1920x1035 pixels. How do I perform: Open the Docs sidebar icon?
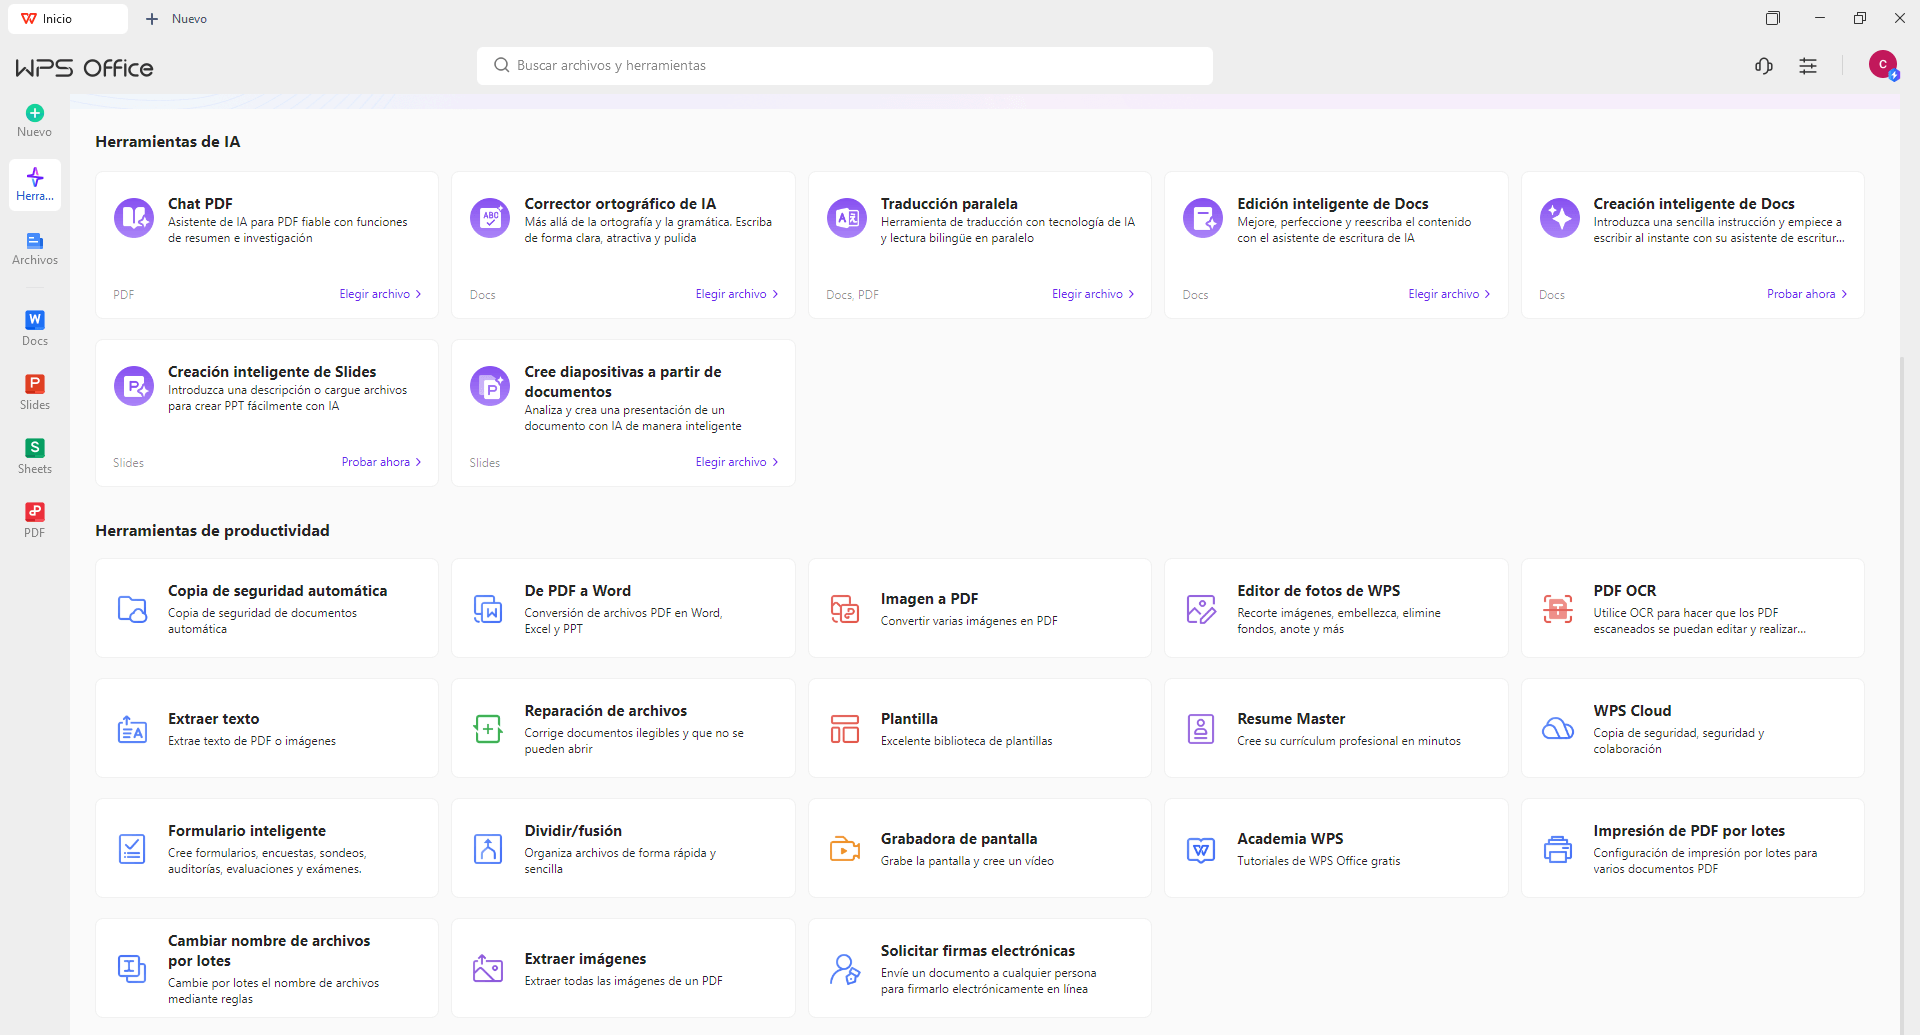(35, 327)
